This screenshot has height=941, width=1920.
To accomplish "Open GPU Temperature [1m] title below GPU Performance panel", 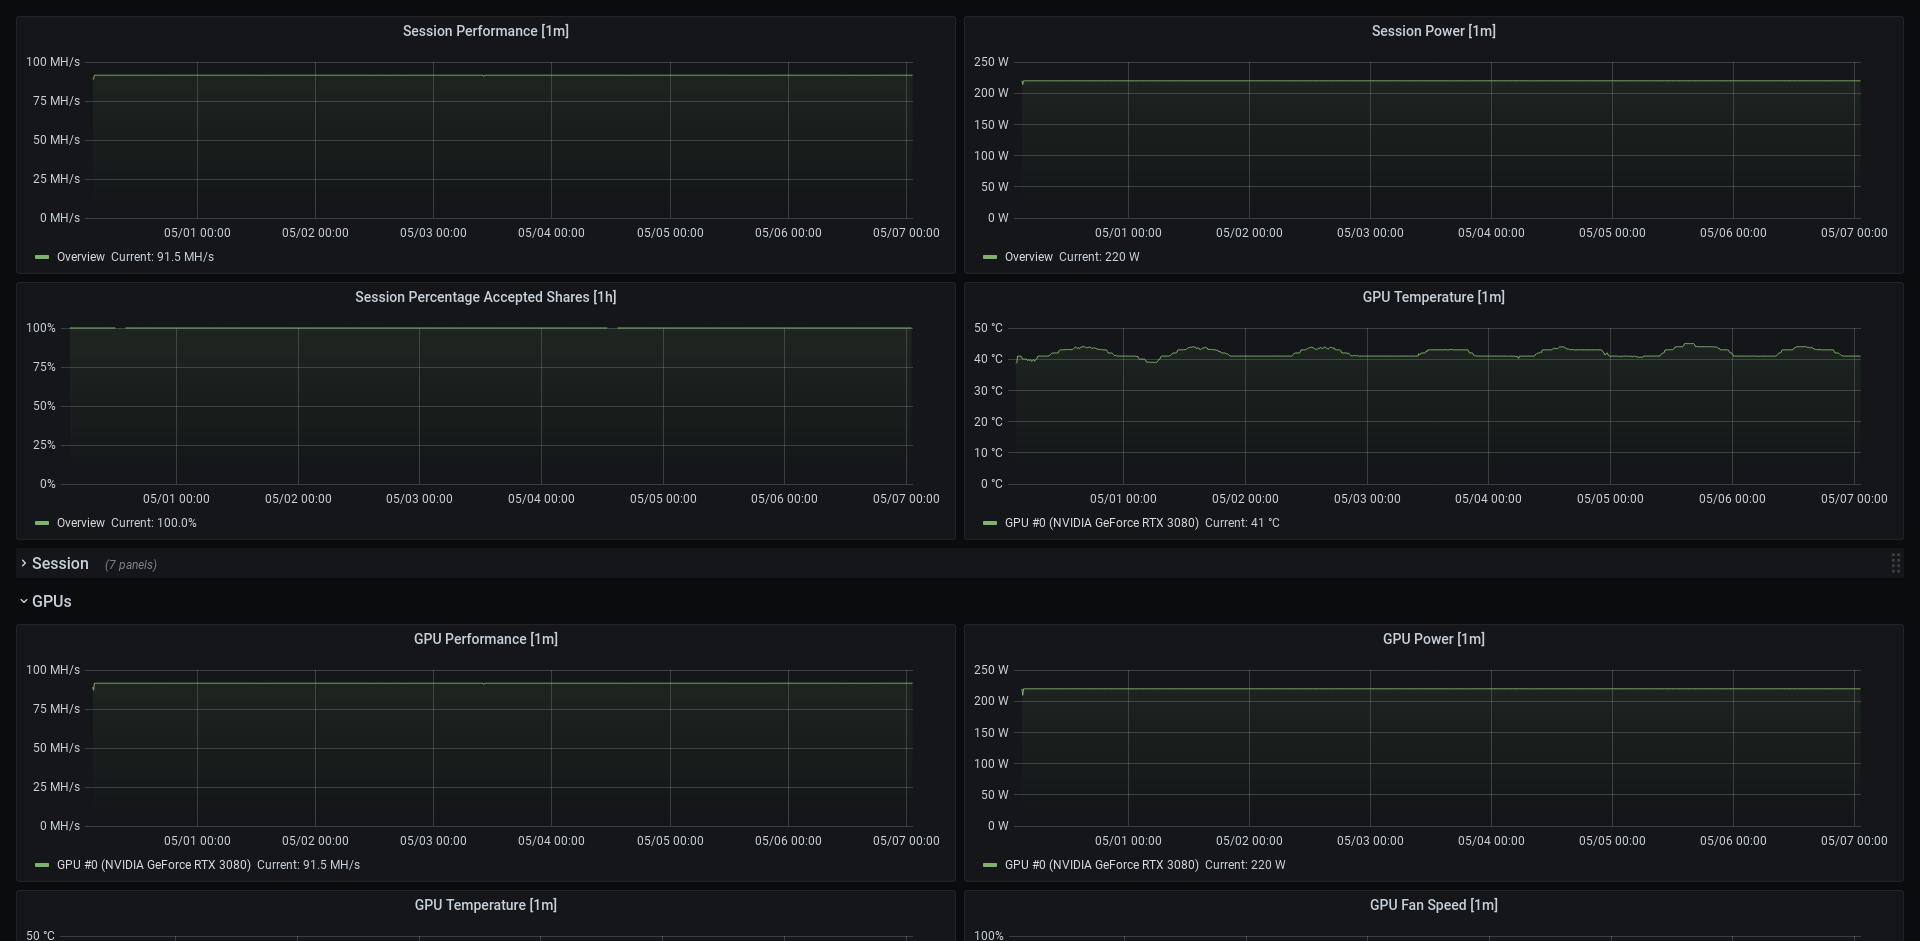I will pyautogui.click(x=486, y=905).
